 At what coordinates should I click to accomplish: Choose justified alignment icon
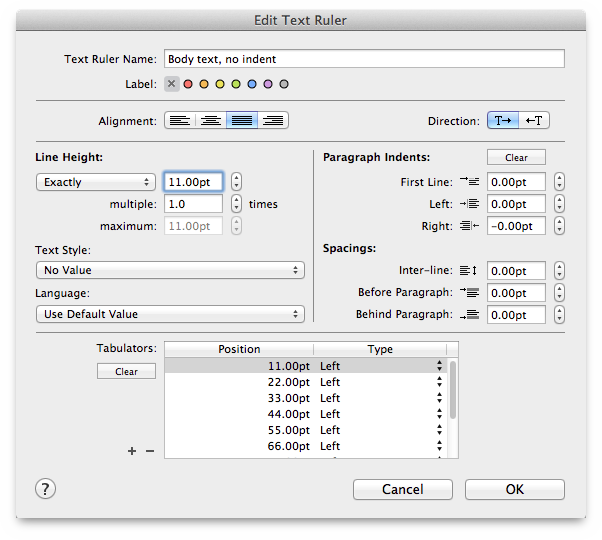pos(242,121)
